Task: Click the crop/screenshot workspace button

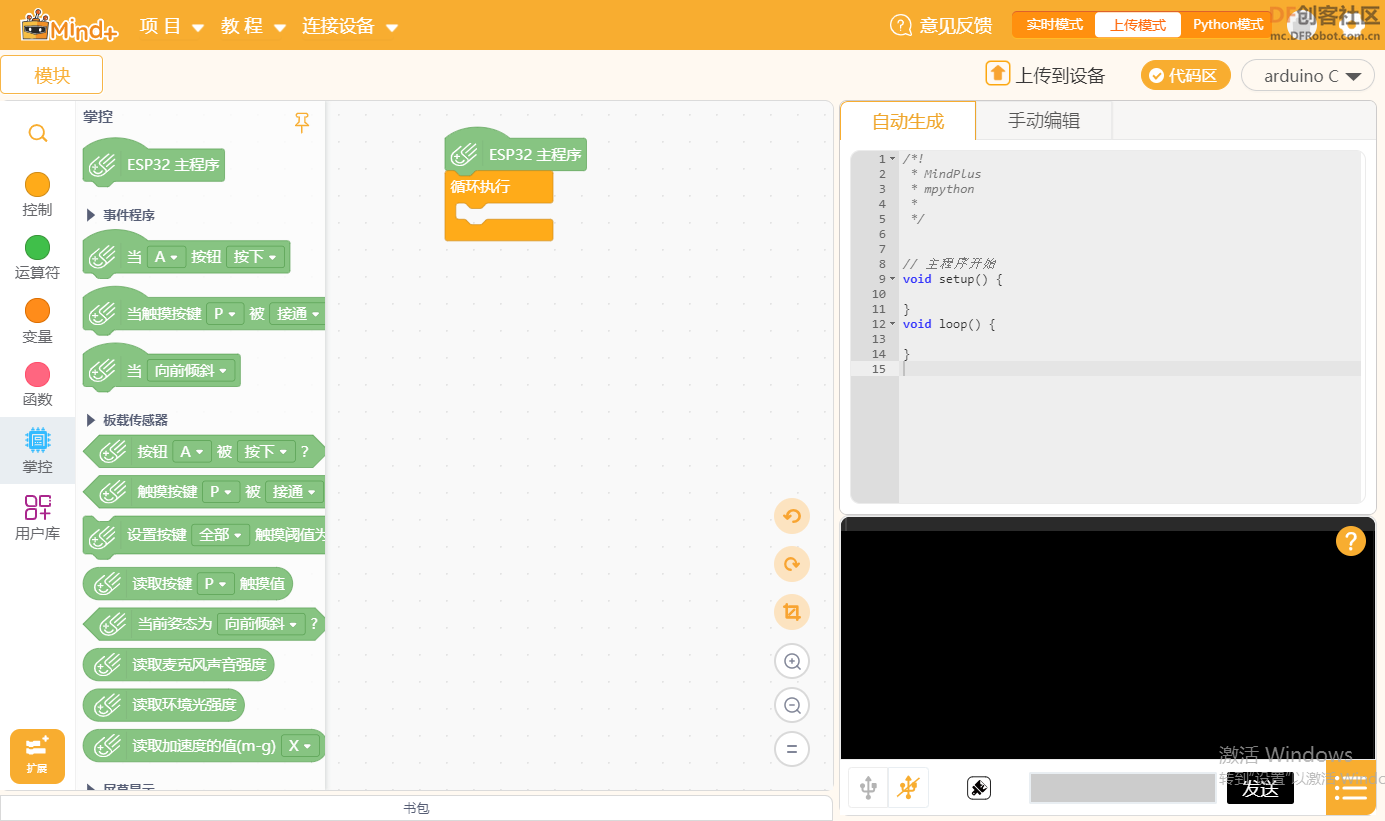Action: 792,612
